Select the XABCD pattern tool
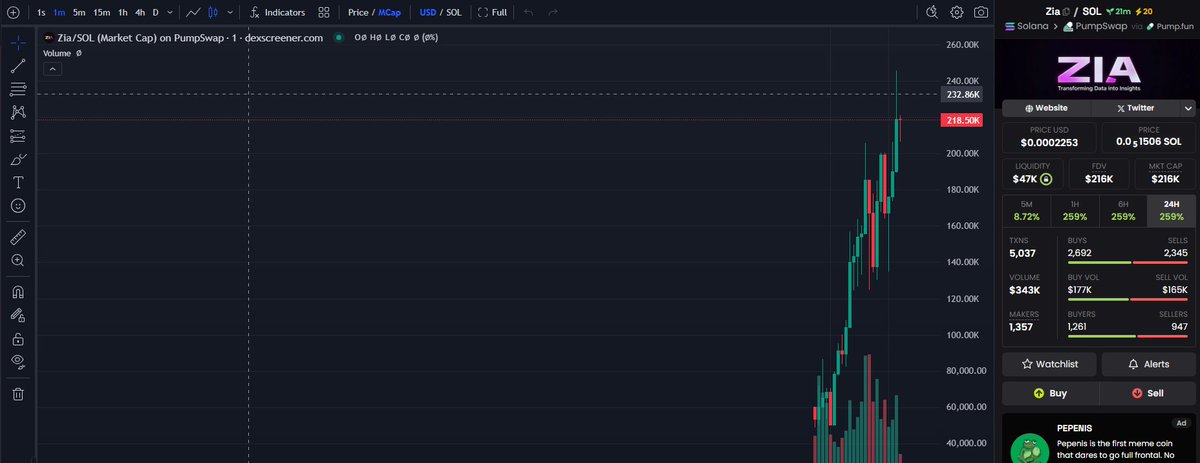 coord(17,112)
